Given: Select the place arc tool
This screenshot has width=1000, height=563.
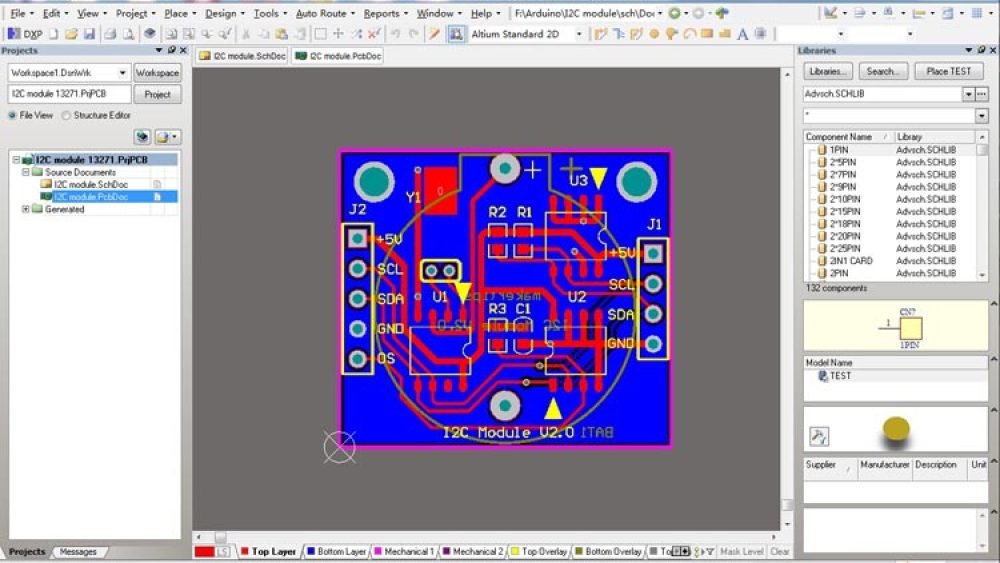Looking at the screenshot, I should pyautogui.click(x=689, y=34).
